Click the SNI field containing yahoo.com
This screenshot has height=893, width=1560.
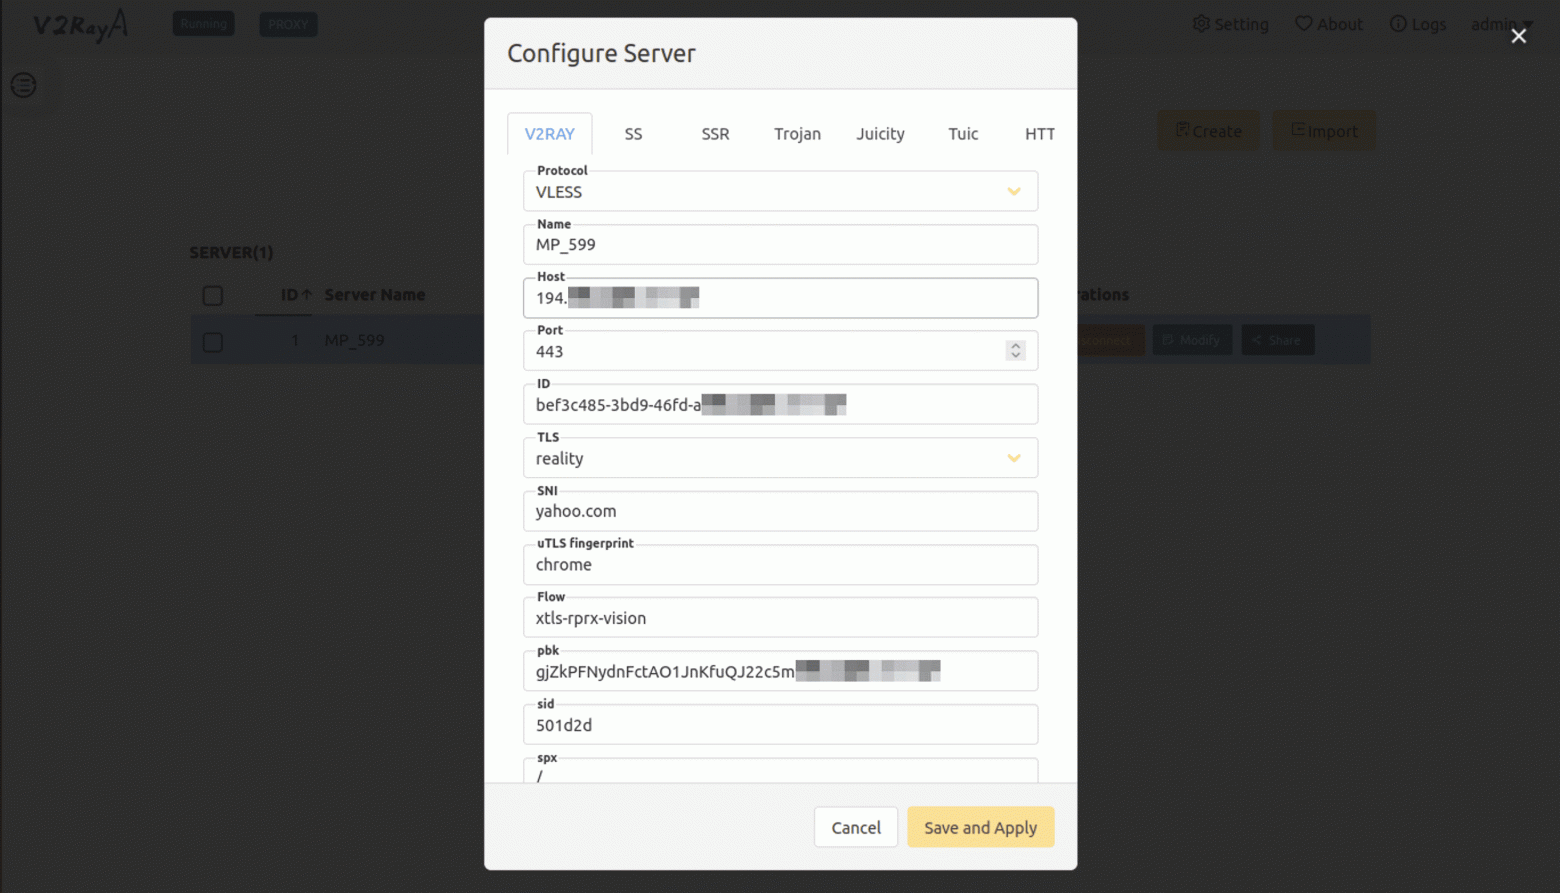(x=780, y=512)
